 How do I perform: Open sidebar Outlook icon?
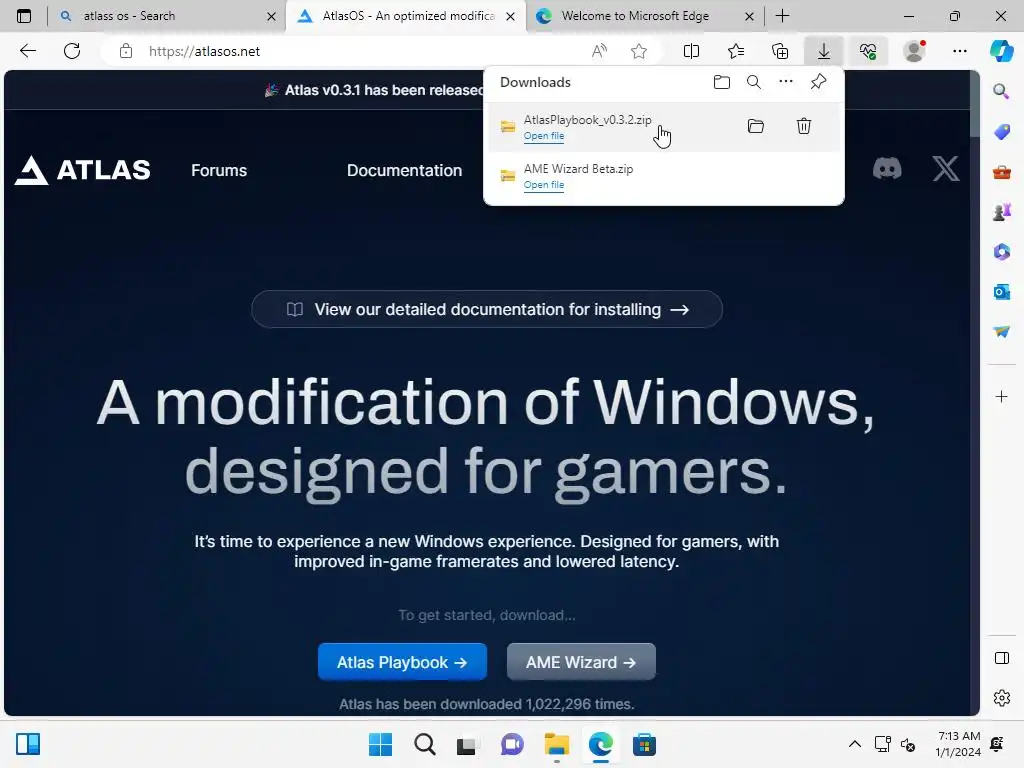tap(1002, 292)
